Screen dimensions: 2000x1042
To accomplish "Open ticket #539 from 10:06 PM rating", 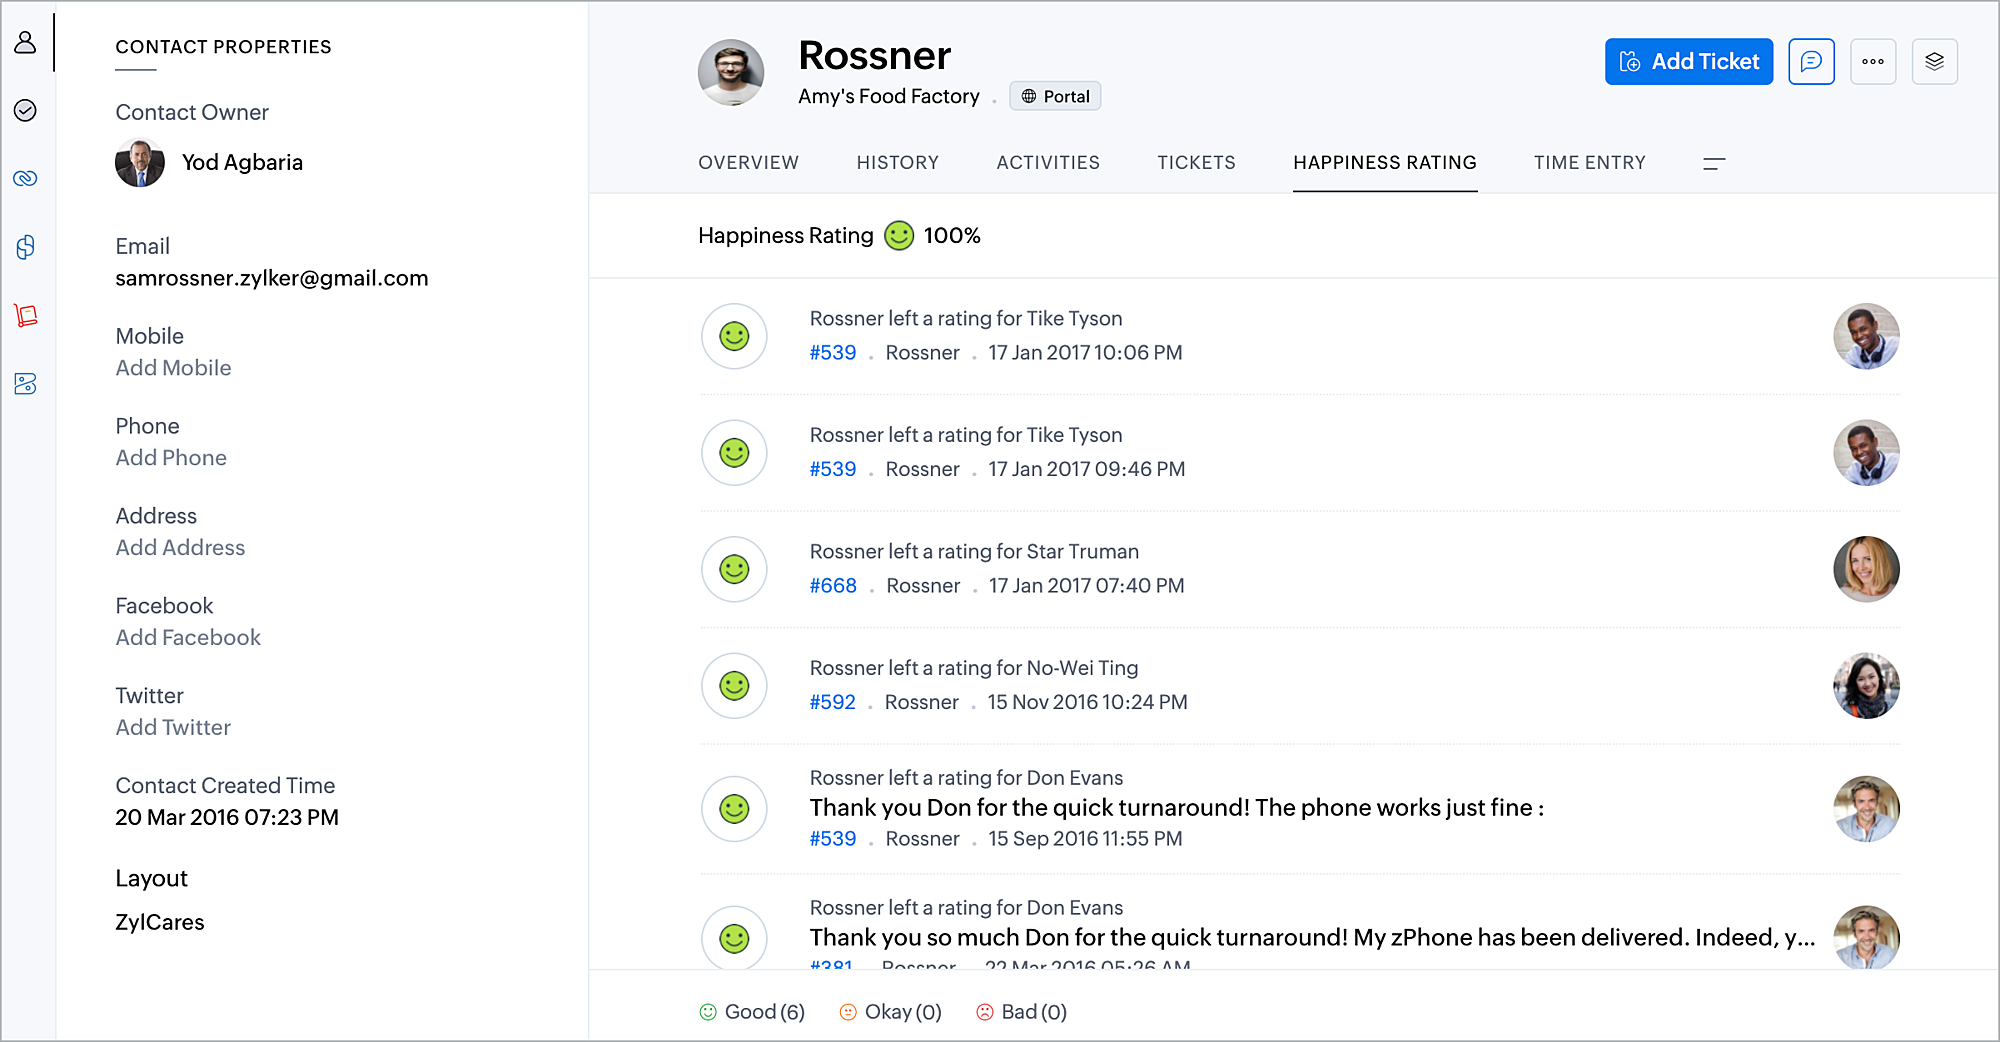I will (x=833, y=353).
